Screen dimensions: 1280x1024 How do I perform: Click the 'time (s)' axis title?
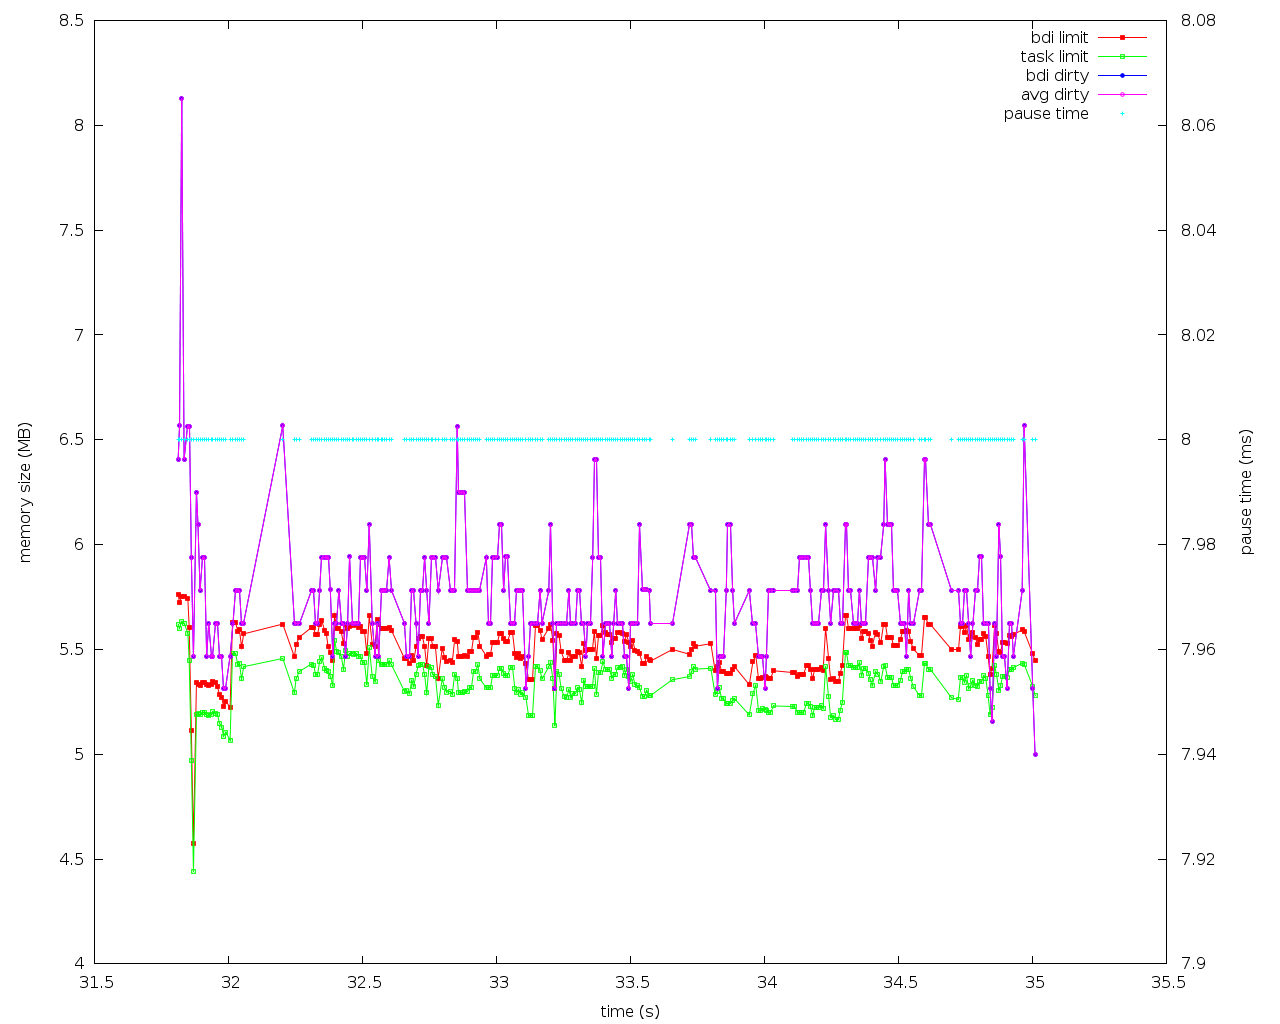pos(630,1011)
